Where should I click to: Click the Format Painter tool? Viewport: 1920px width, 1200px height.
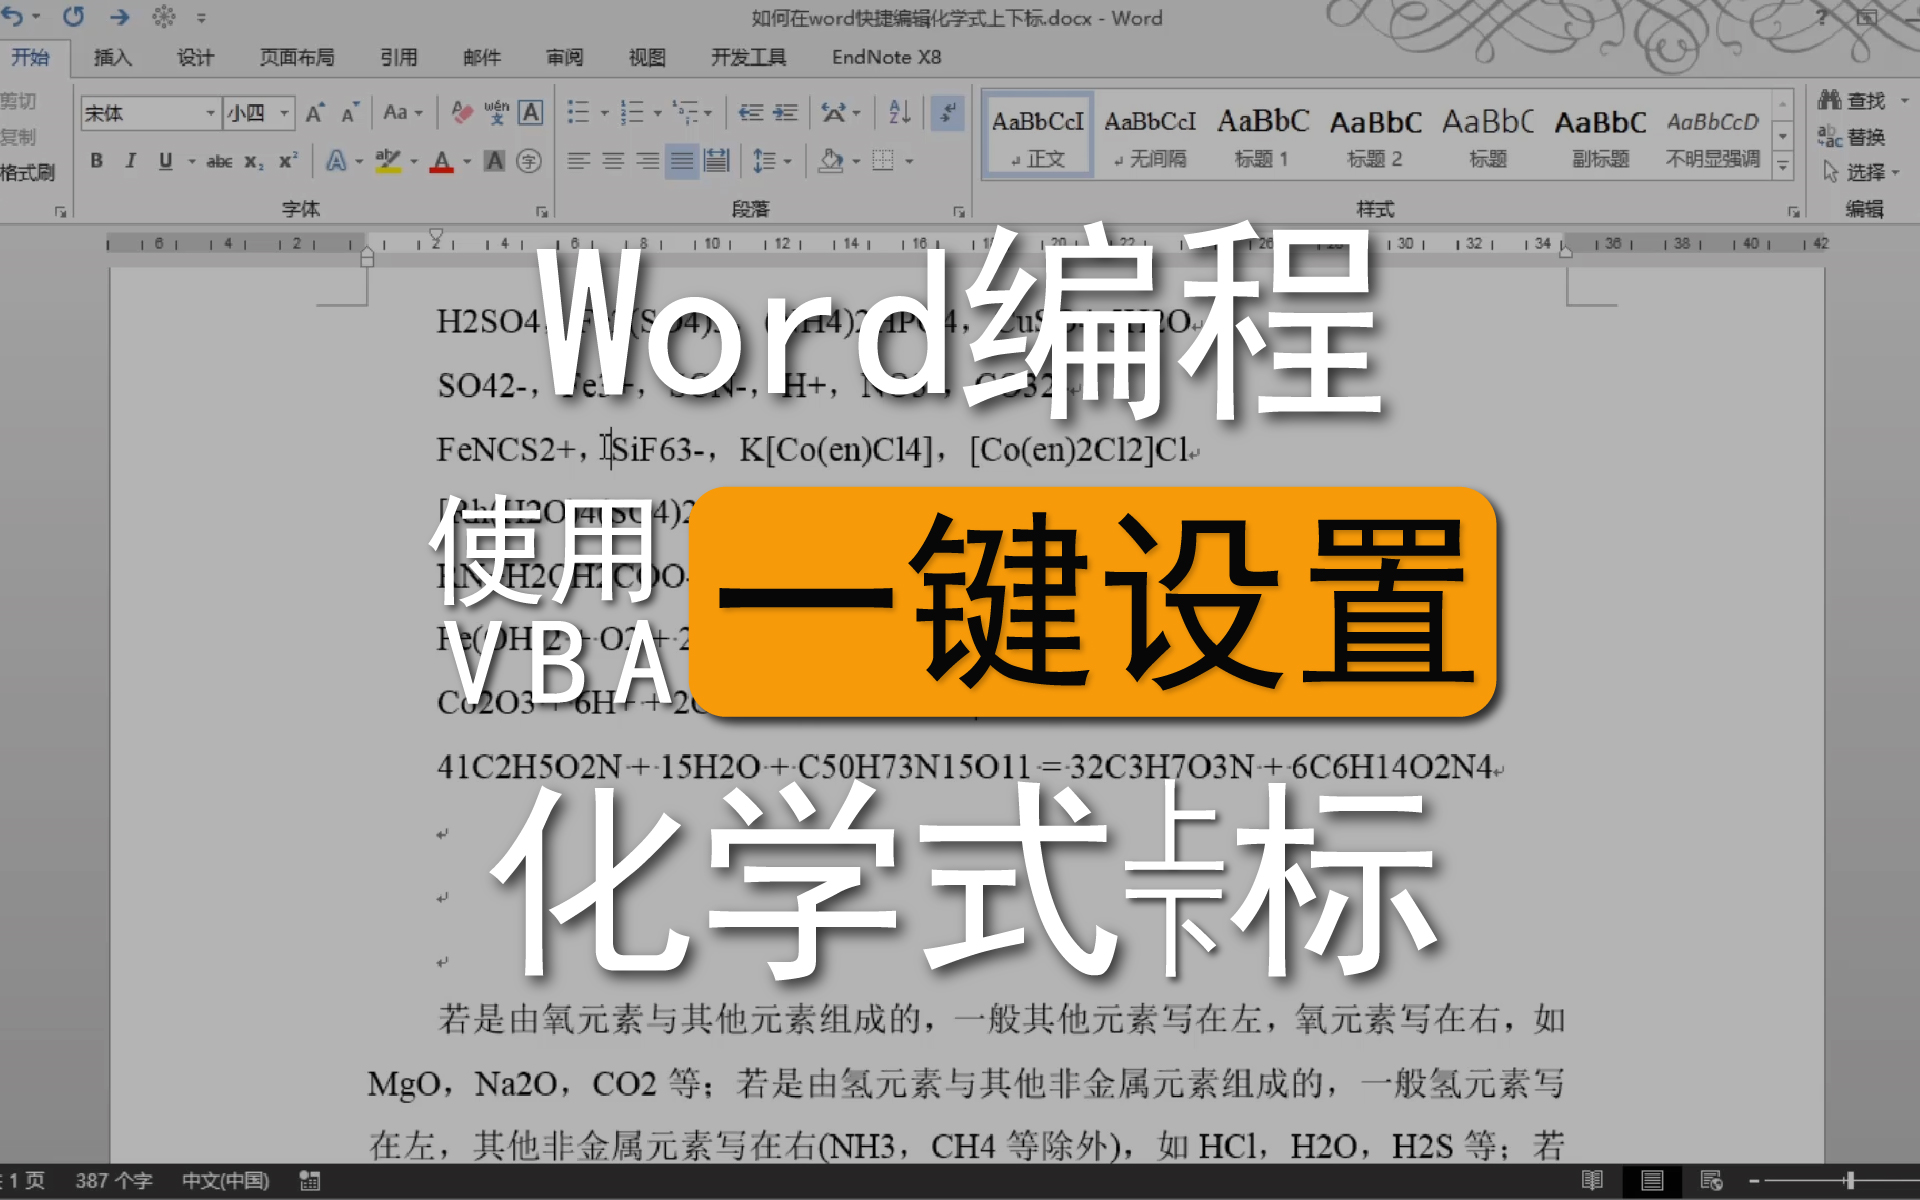click(x=28, y=173)
